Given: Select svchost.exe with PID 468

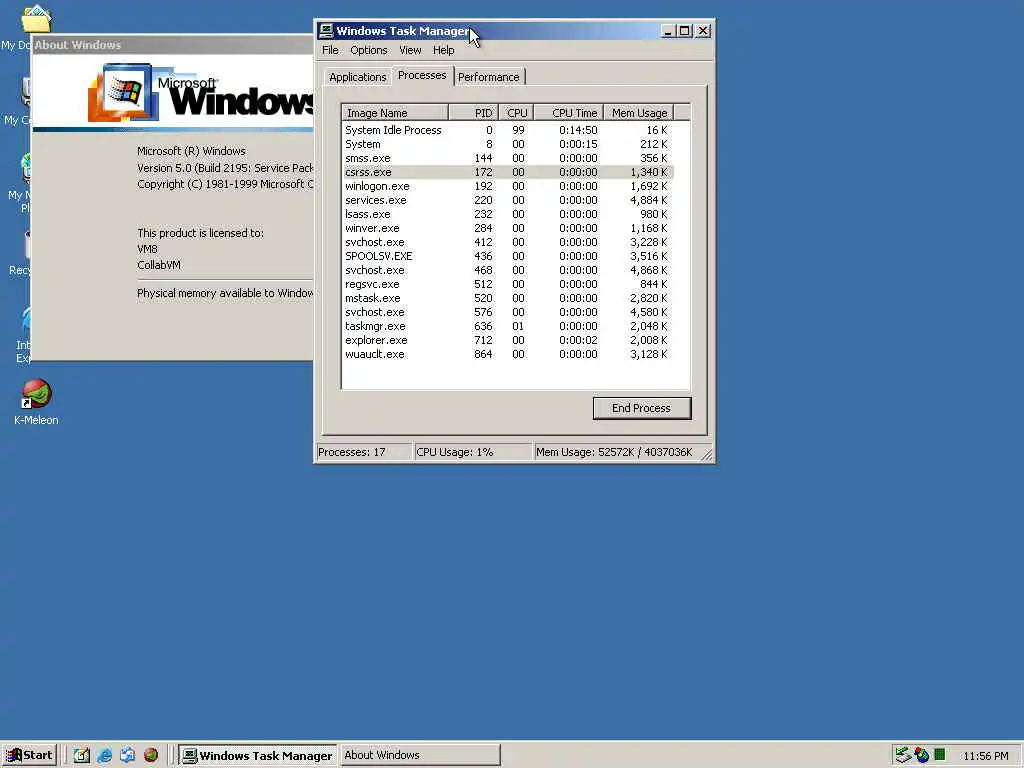Looking at the screenshot, I should point(507,270).
